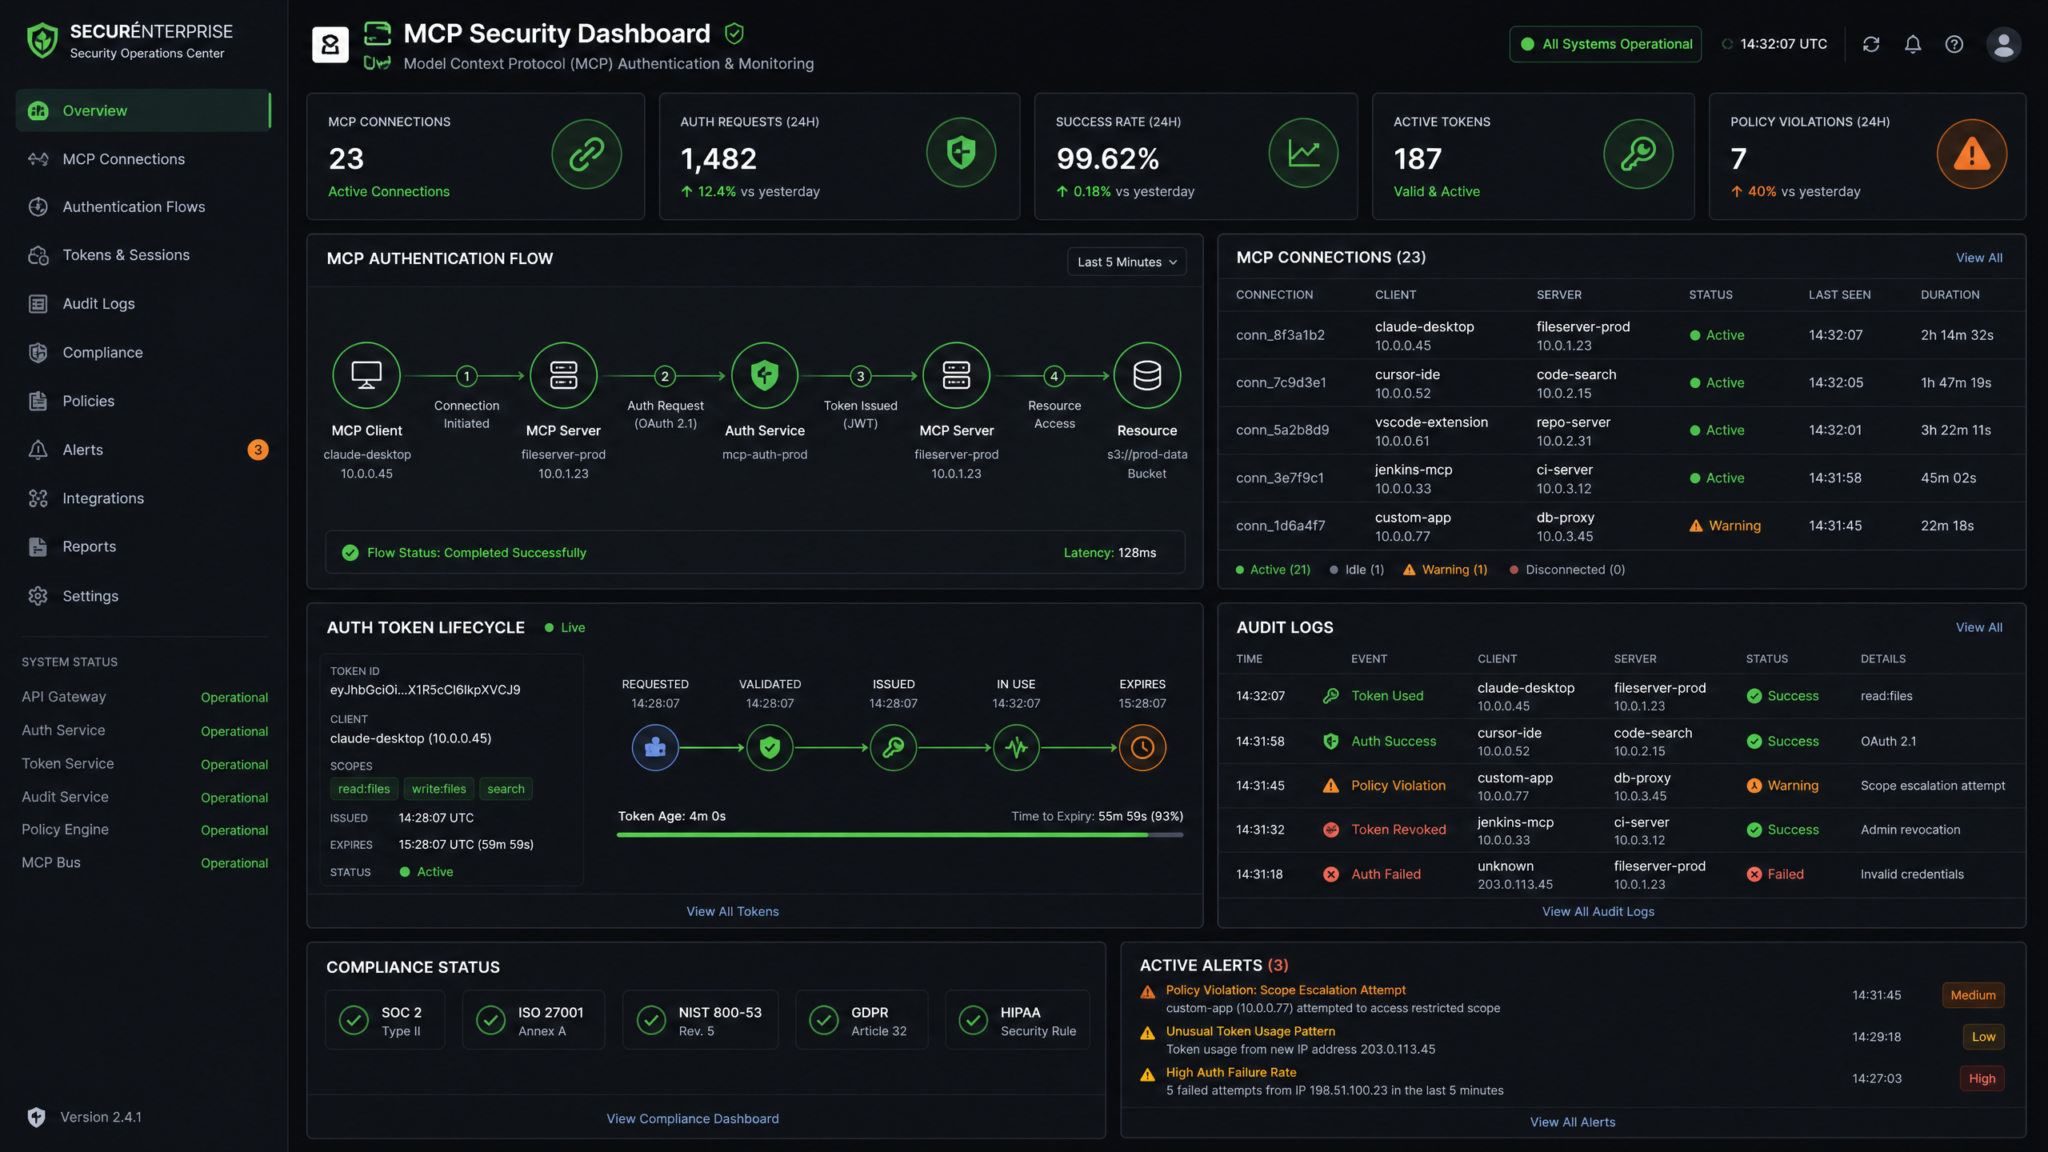Click the Warning (1) status filter
Viewport: 2048px width, 1152px height.
(x=1445, y=570)
